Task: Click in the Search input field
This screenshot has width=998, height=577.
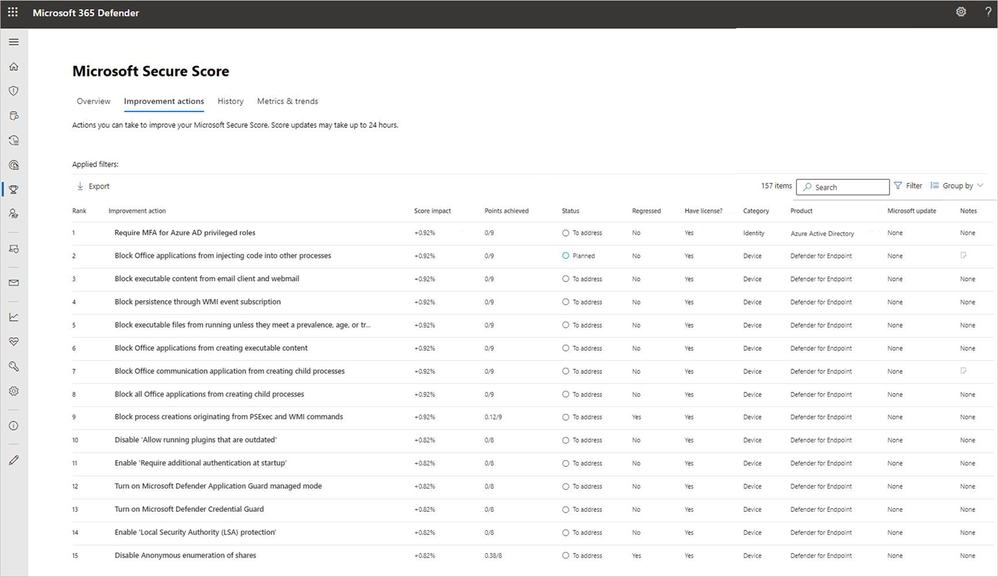Action: click(x=843, y=187)
